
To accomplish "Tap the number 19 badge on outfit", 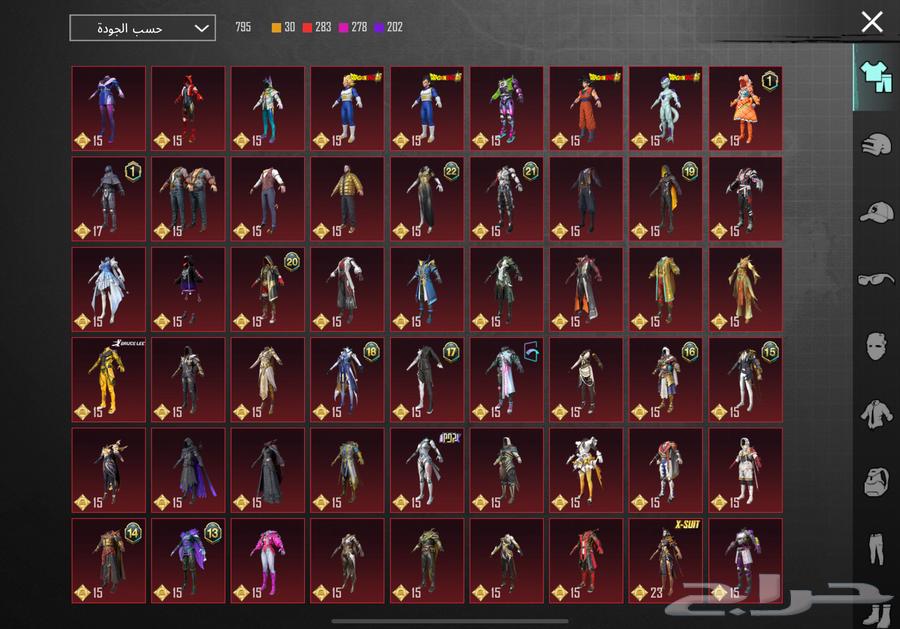I will 690,171.
